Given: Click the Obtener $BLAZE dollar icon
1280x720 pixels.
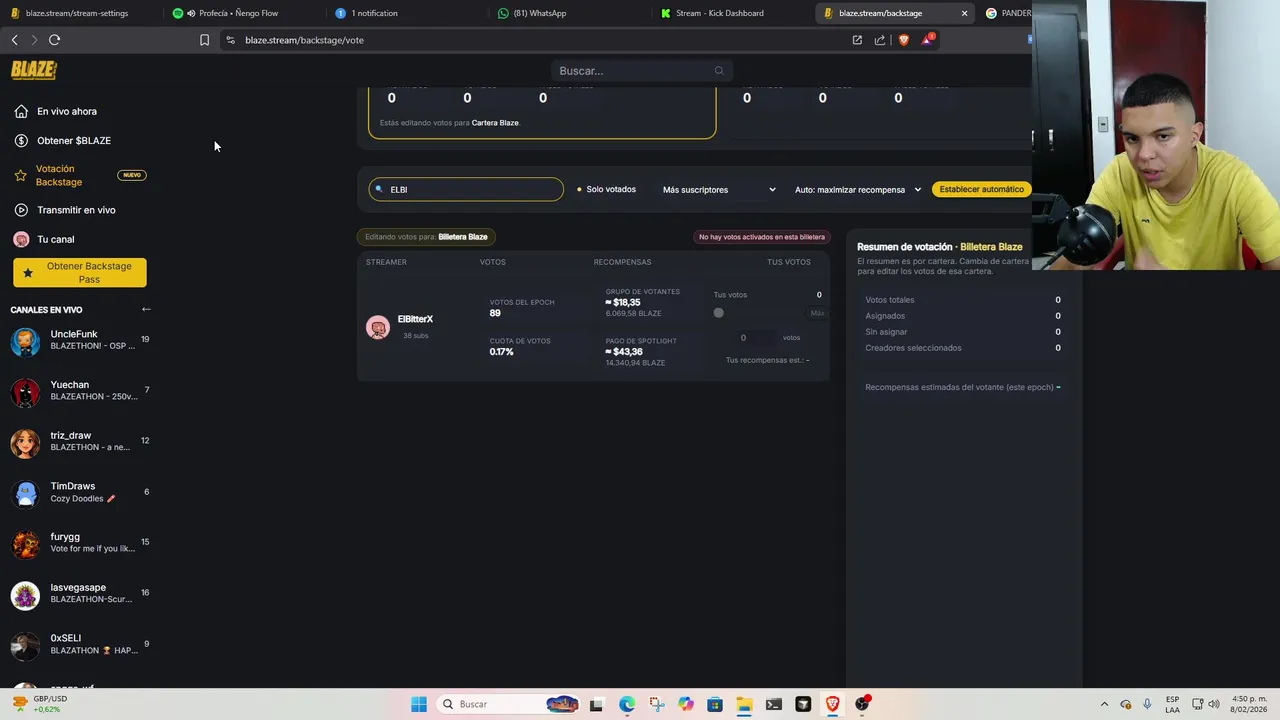Looking at the screenshot, I should coord(21,141).
